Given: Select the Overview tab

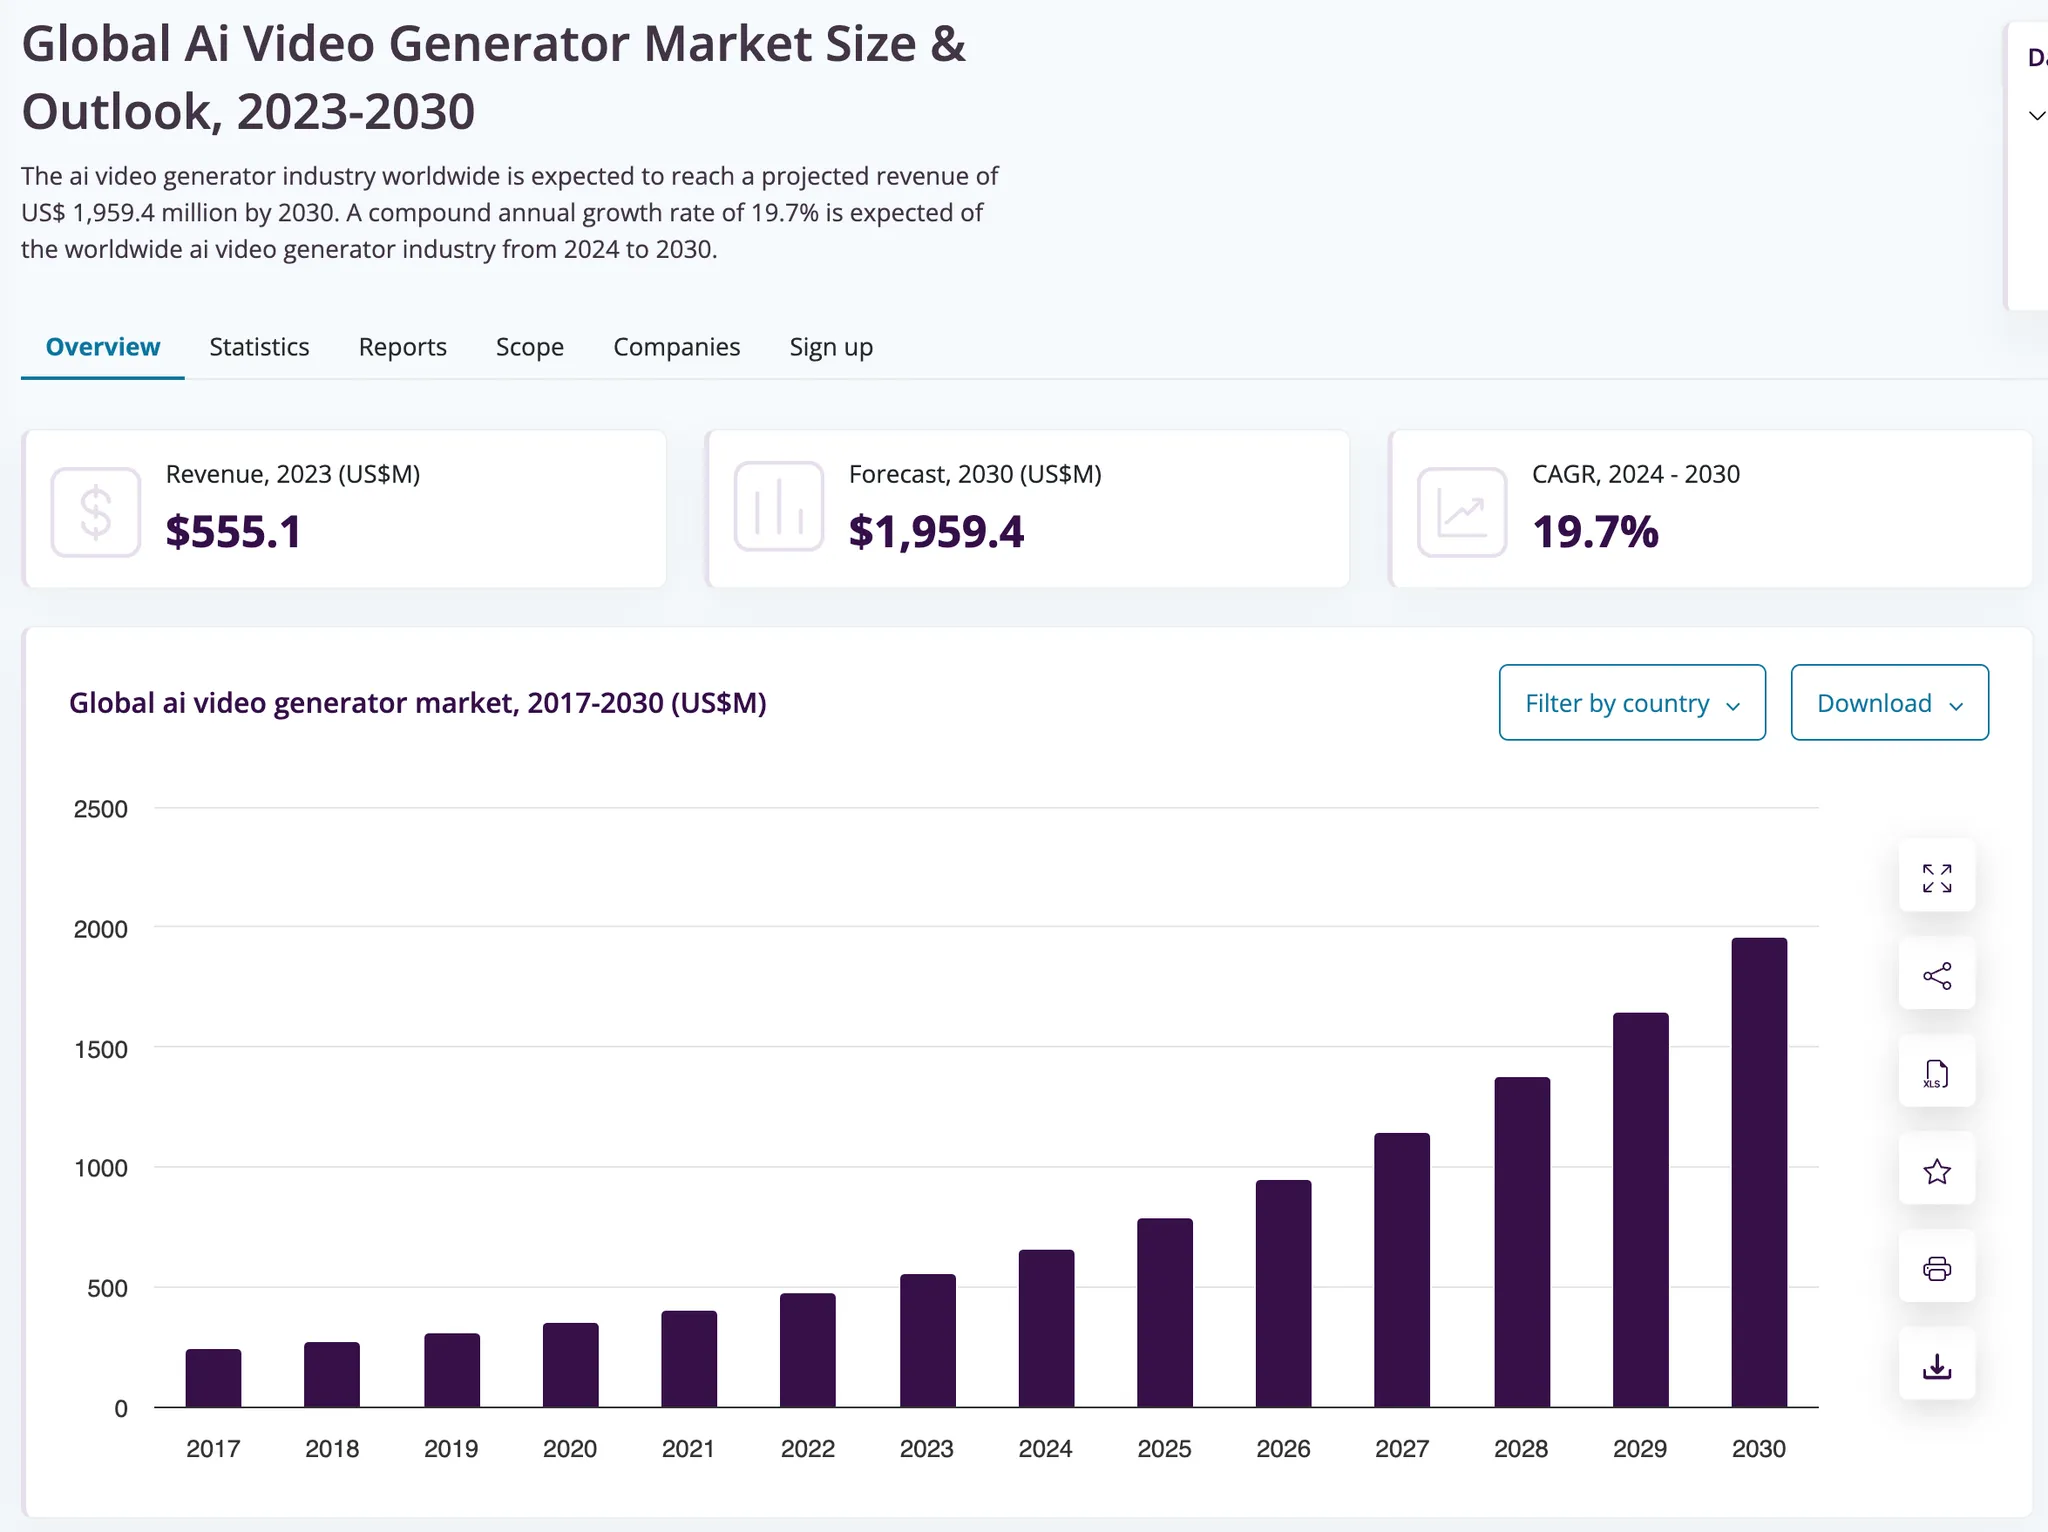Looking at the screenshot, I should pyautogui.click(x=103, y=347).
